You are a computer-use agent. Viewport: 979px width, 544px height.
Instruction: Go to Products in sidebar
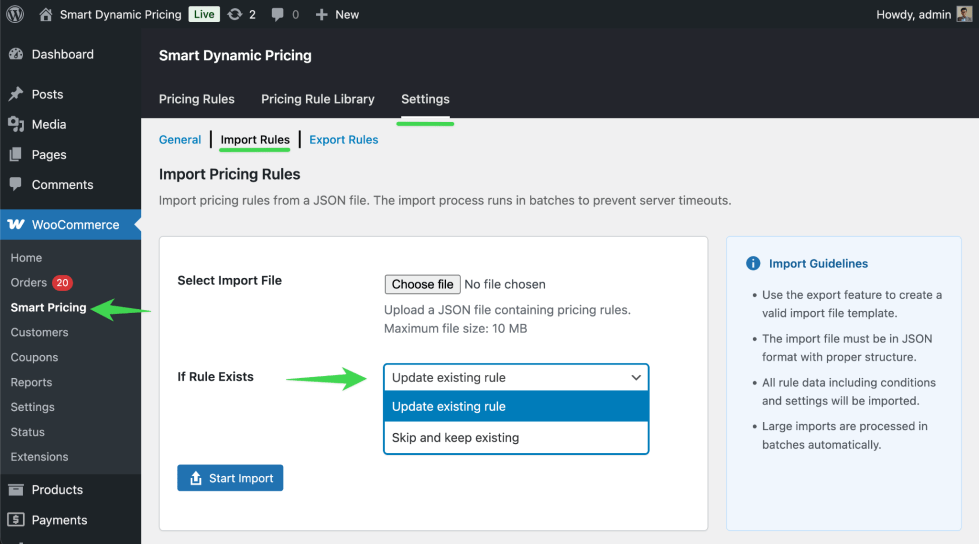click(x=57, y=489)
